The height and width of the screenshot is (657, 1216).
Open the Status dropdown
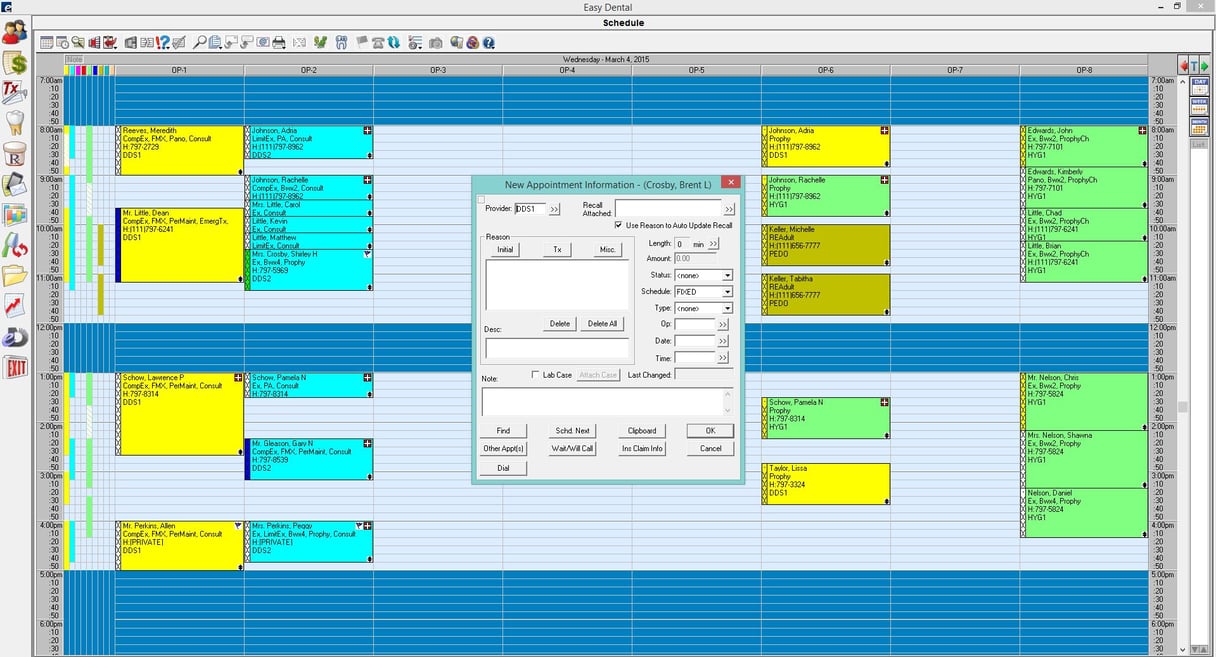pyautogui.click(x=727, y=275)
